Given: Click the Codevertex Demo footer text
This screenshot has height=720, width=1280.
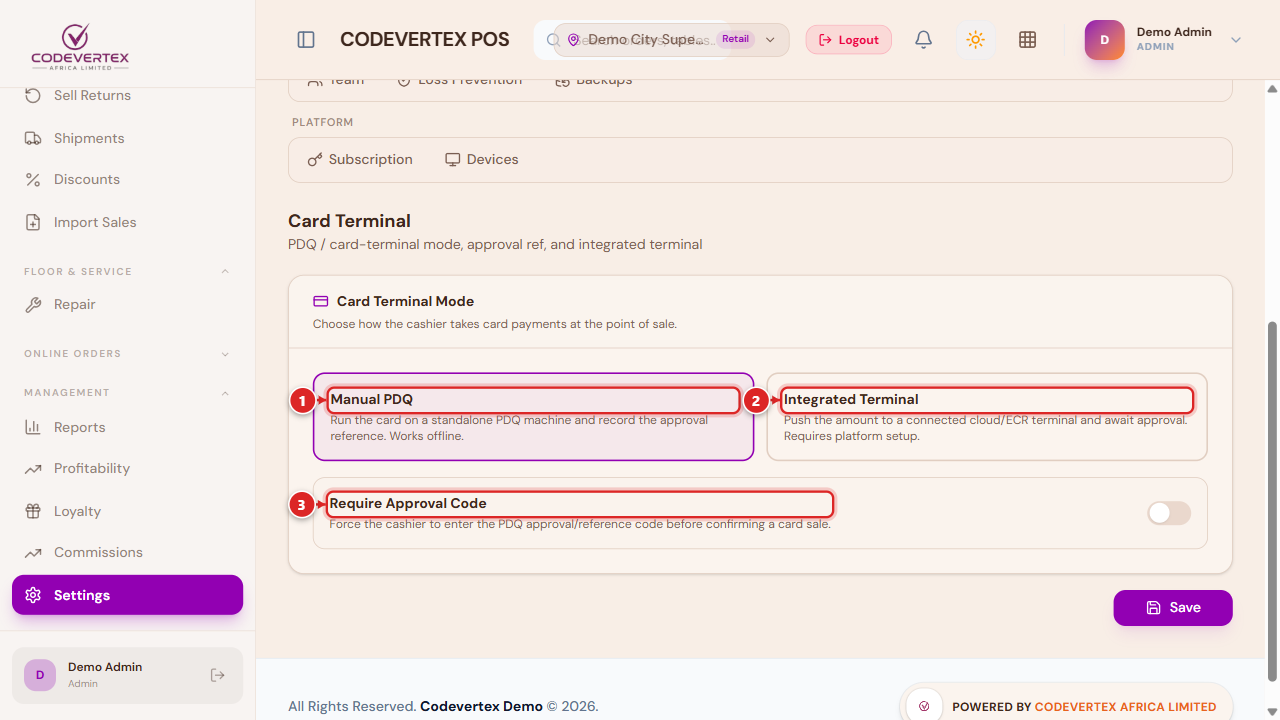Looking at the screenshot, I should point(481,706).
